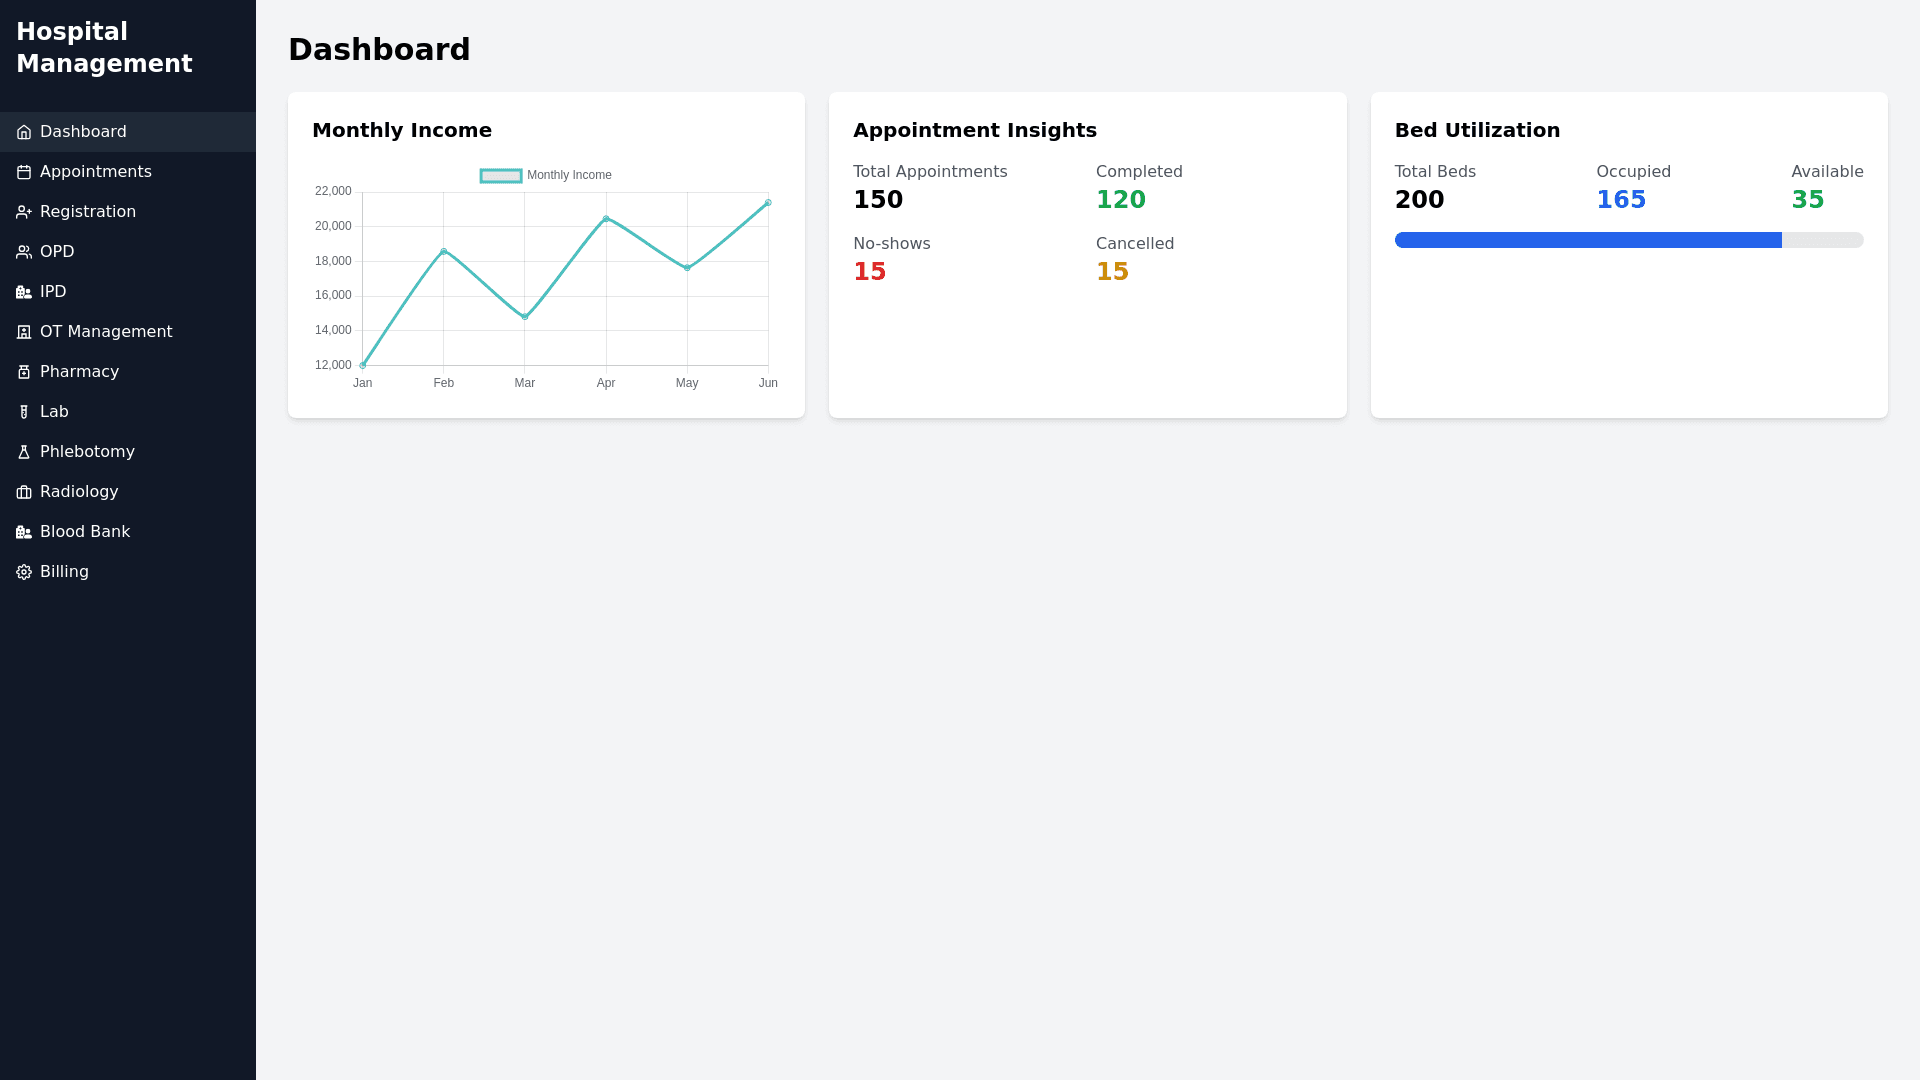The width and height of the screenshot is (1920, 1080).
Task: Click the Radiology briefcase icon
Action: [x=24, y=492]
